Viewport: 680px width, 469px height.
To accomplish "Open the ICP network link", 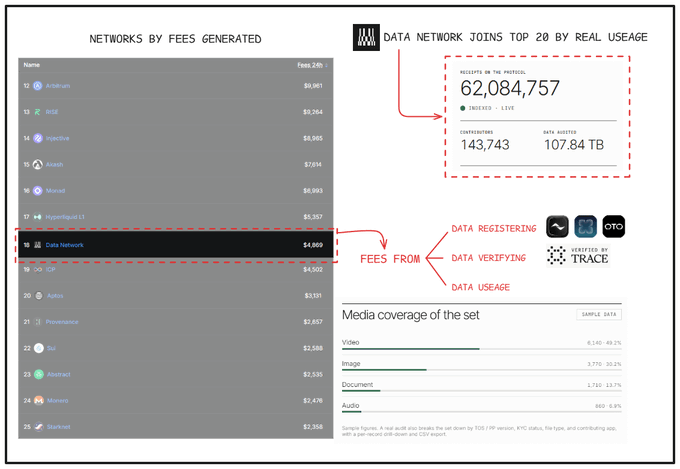I will [51, 269].
